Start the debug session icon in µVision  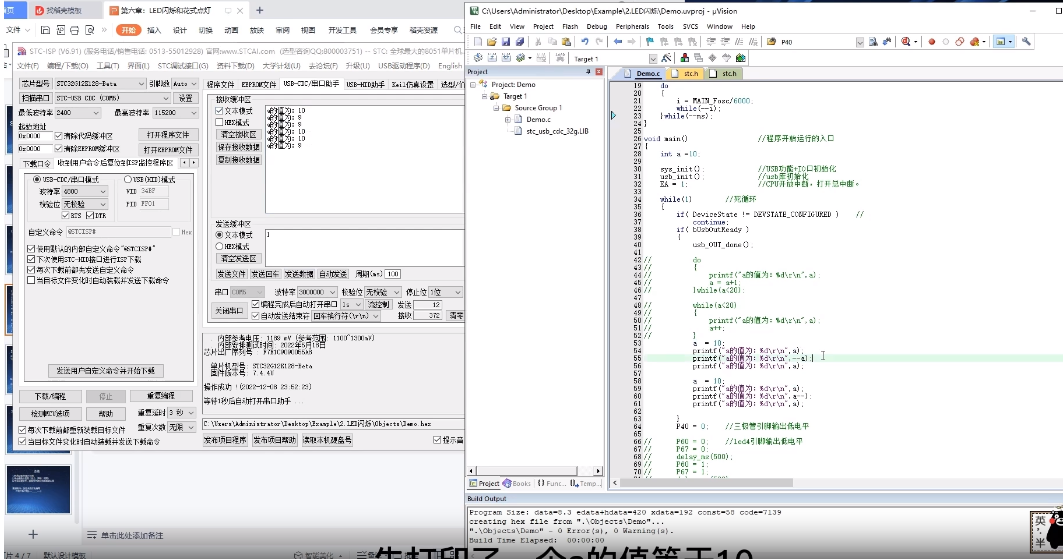pyautogui.click(x=906, y=42)
